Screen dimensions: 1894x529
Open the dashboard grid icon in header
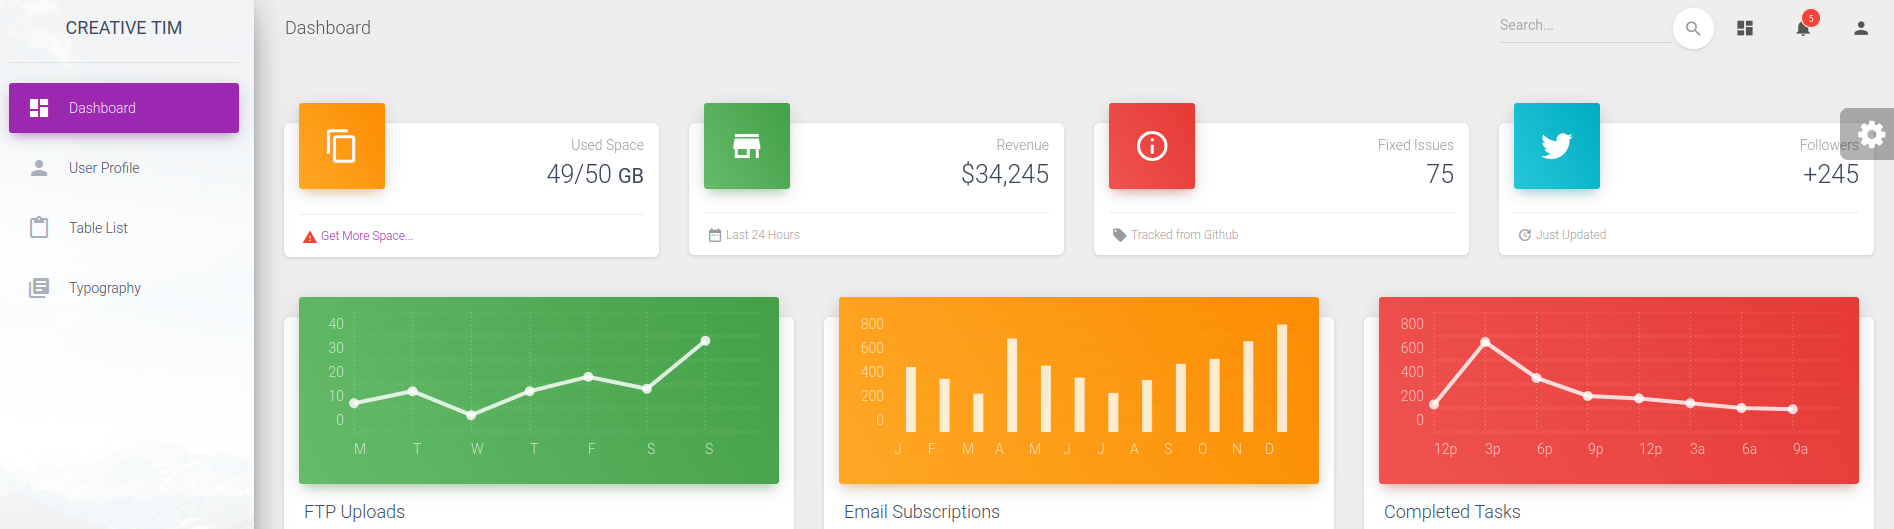tap(1745, 28)
